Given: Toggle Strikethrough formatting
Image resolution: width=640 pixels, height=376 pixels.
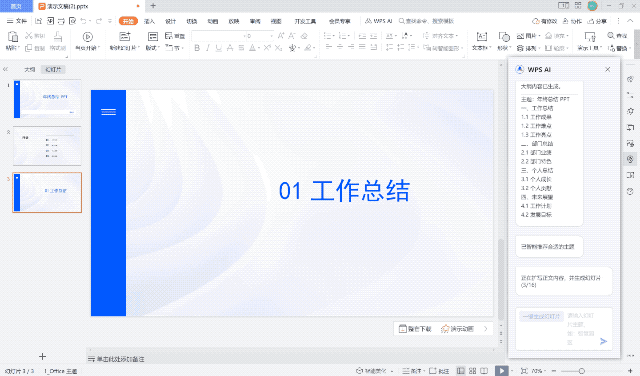Looking at the screenshot, I should [230, 48].
